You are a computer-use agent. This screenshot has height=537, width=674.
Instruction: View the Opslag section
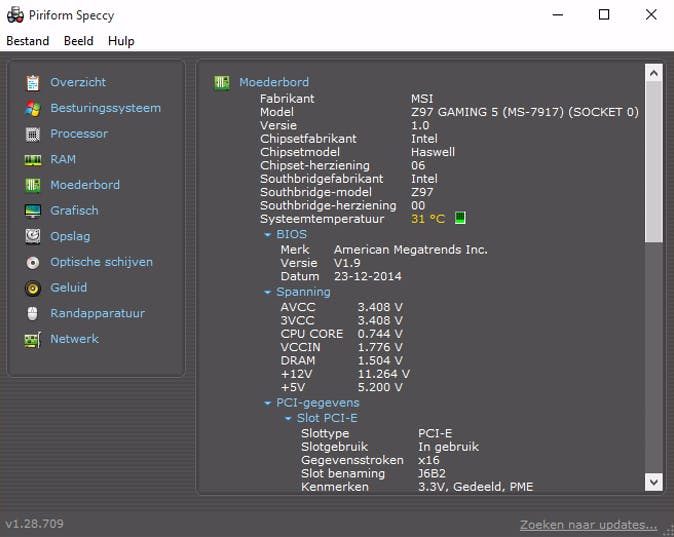pyautogui.click(x=70, y=236)
